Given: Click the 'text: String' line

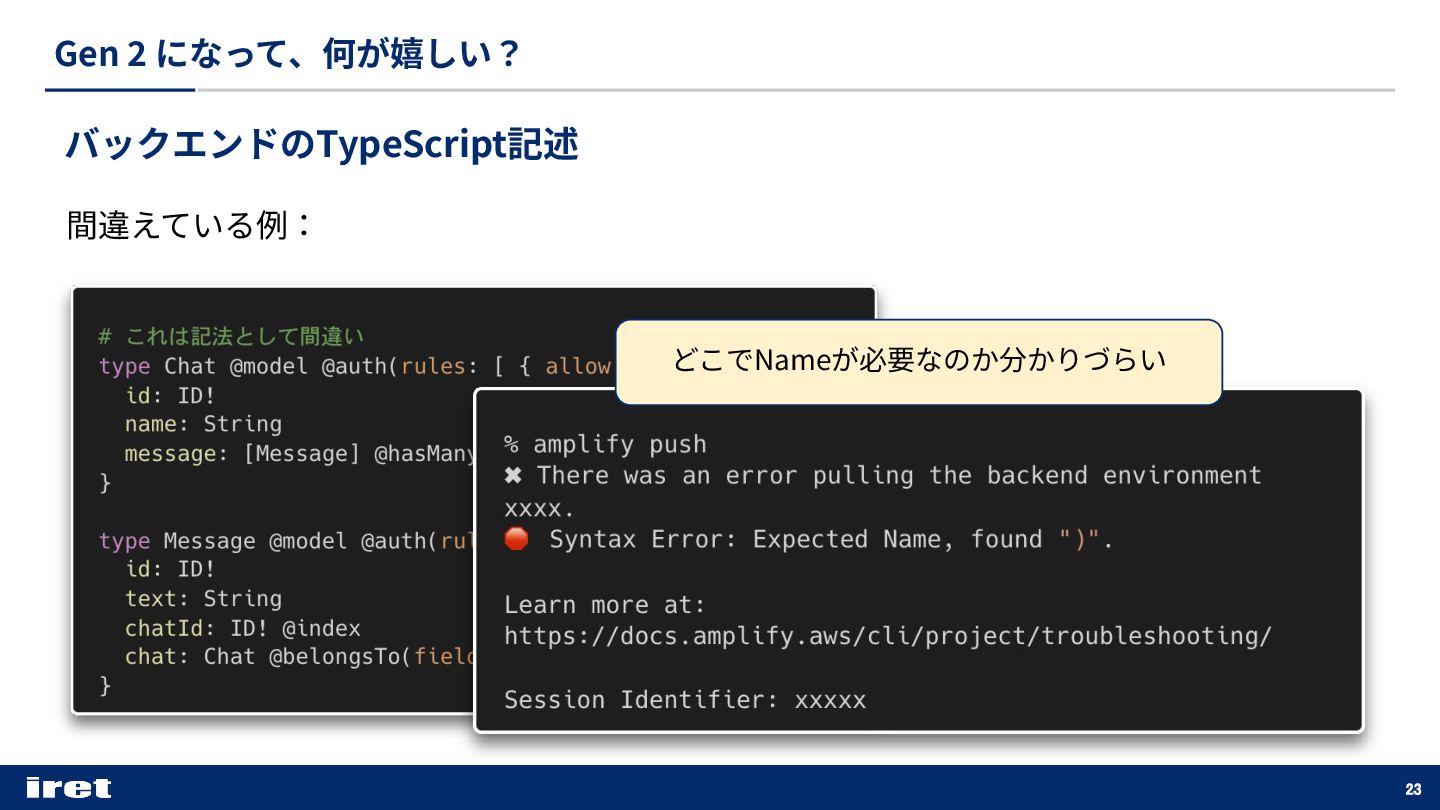Looking at the screenshot, I should pos(203,599).
